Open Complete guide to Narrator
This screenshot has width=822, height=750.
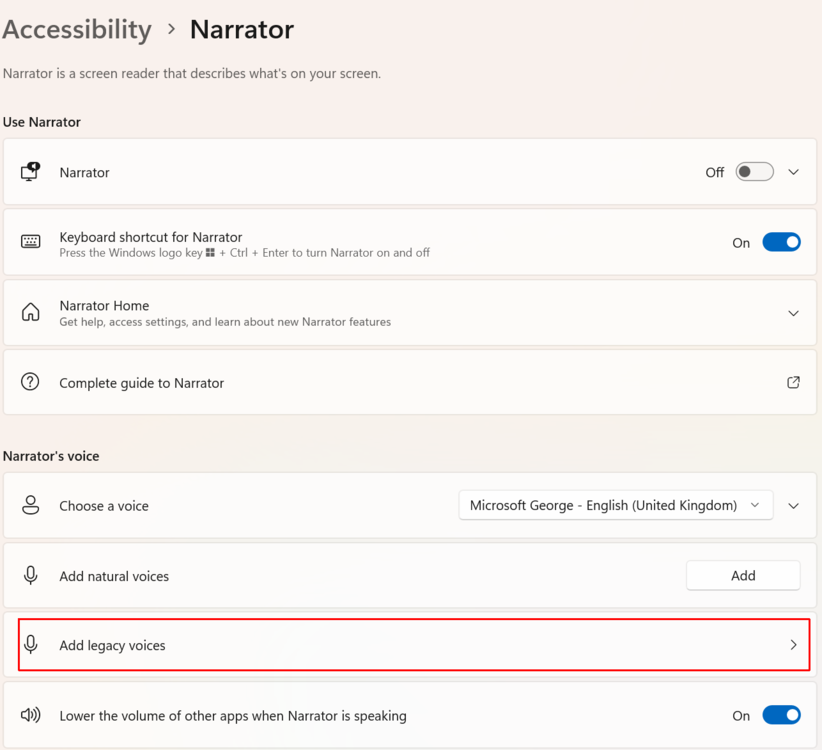pos(141,383)
